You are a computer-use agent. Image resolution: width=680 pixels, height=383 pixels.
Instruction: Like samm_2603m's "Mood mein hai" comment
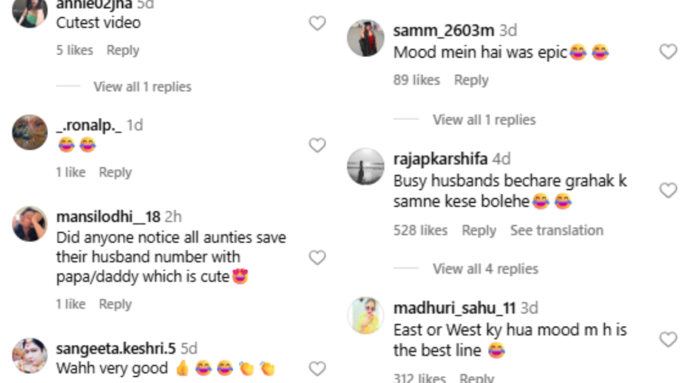pos(668,52)
